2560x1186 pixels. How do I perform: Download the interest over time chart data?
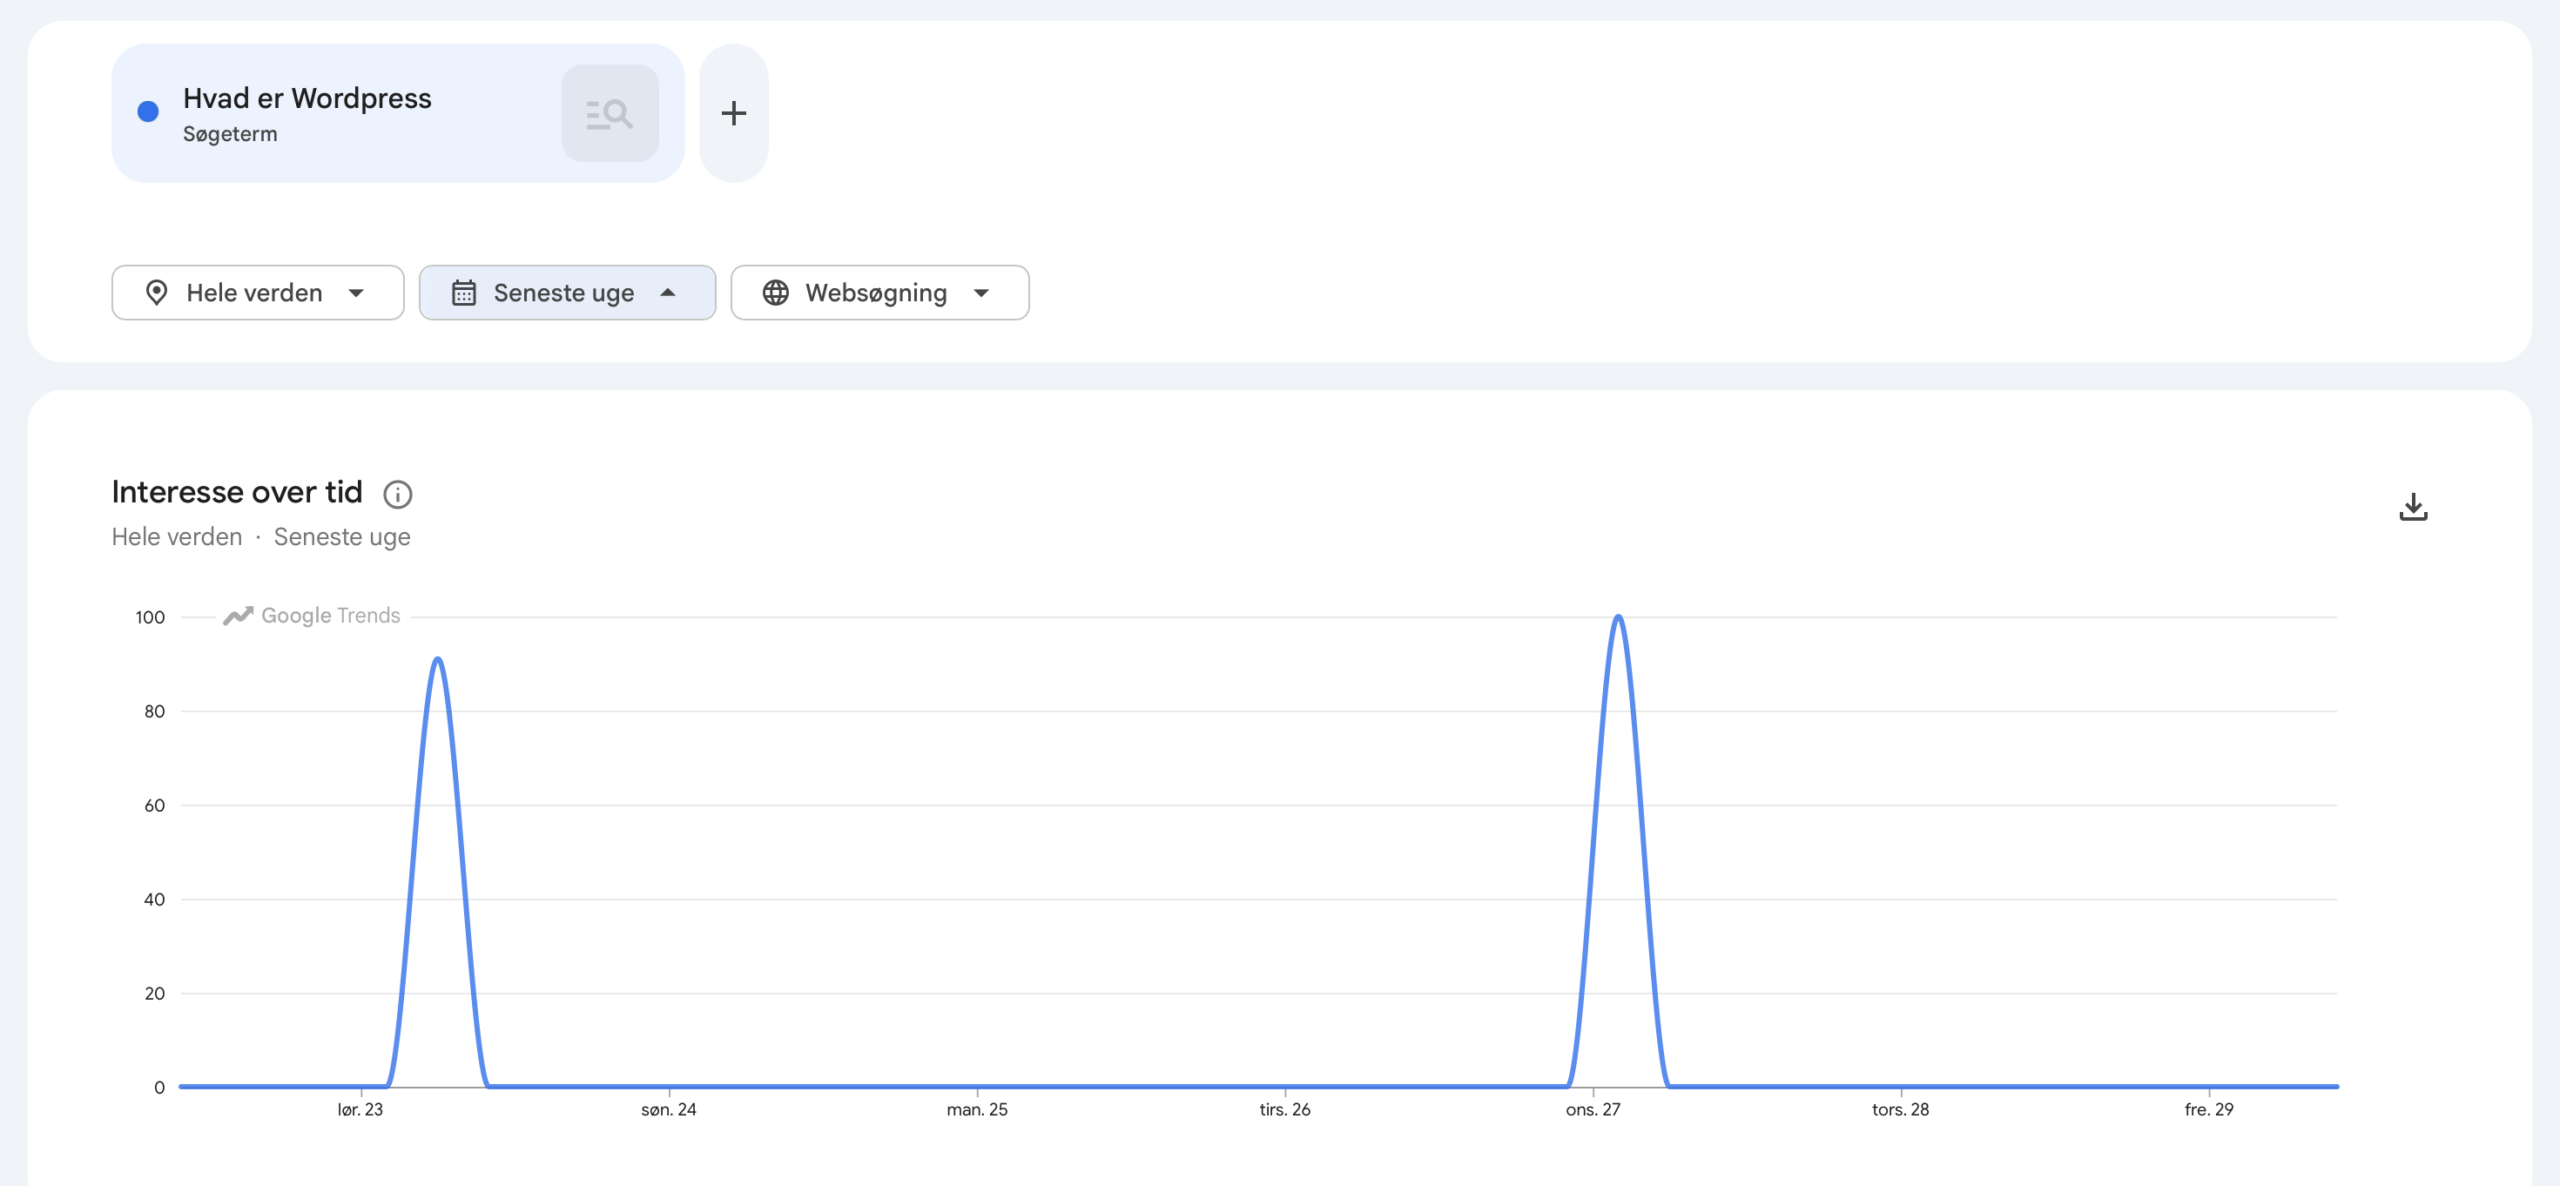(x=2413, y=507)
